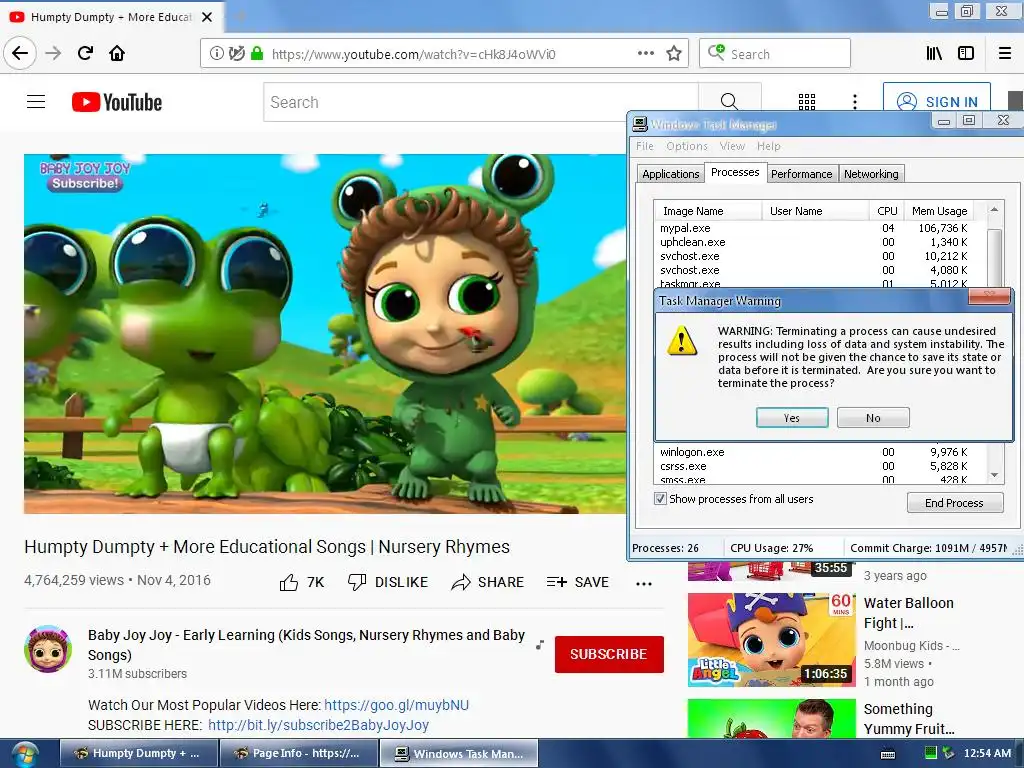Sort processes by Mem Usage column
The height and width of the screenshot is (768, 1024).
click(x=938, y=211)
